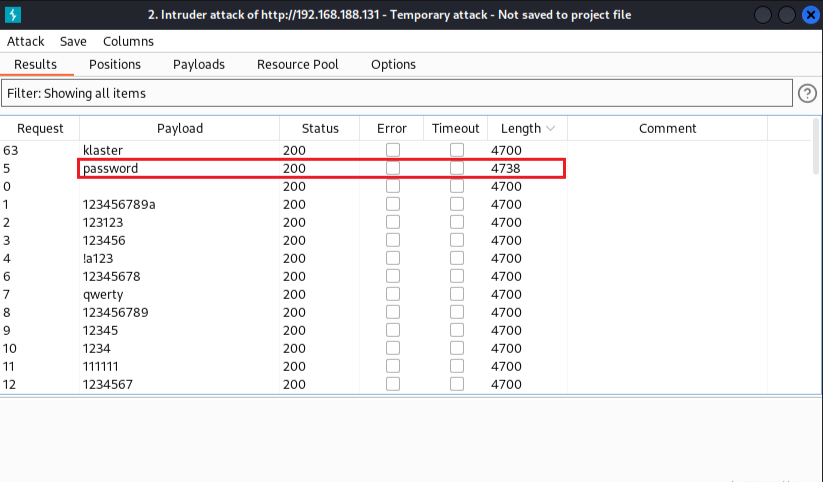Sort by the Error column header

392,129
